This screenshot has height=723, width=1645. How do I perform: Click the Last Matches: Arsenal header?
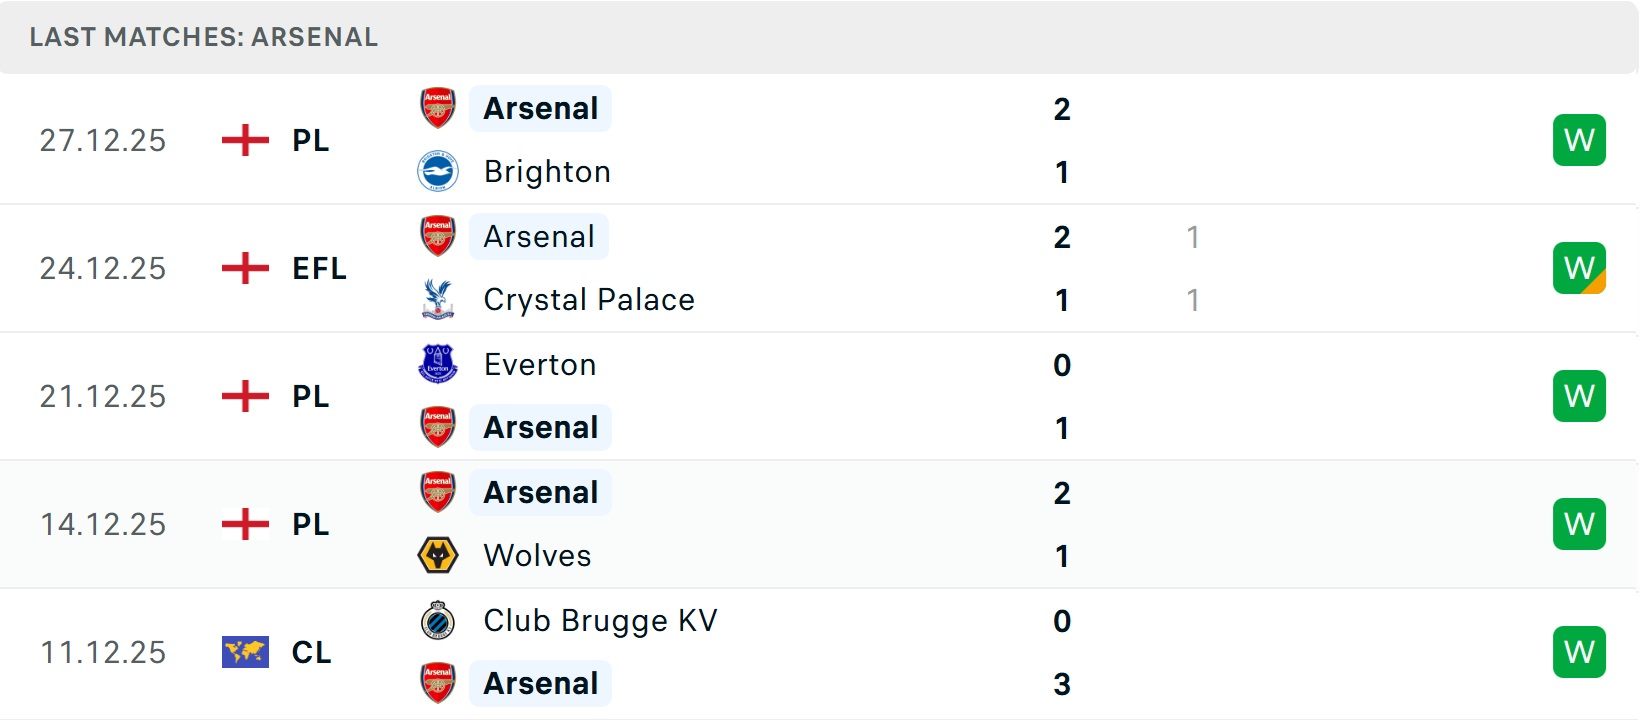click(x=204, y=37)
